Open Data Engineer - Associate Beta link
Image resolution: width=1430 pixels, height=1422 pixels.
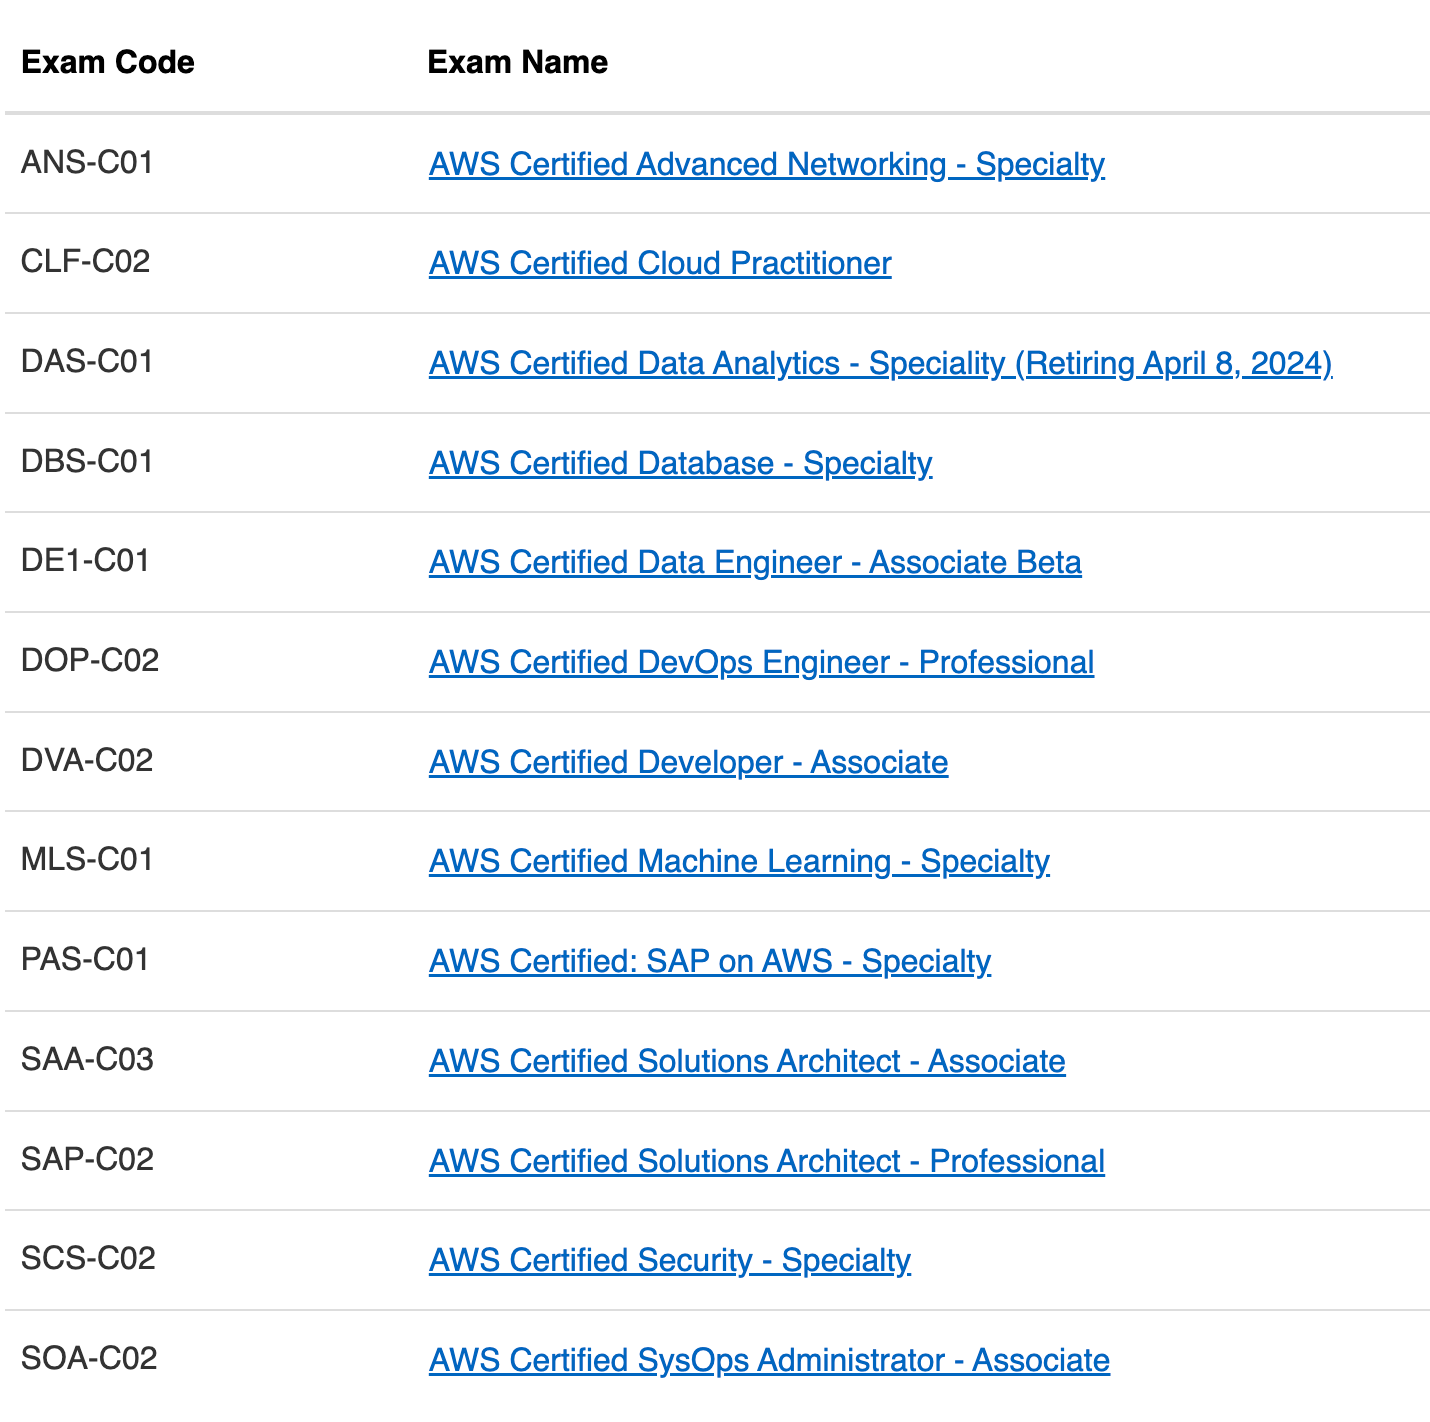coord(755,562)
